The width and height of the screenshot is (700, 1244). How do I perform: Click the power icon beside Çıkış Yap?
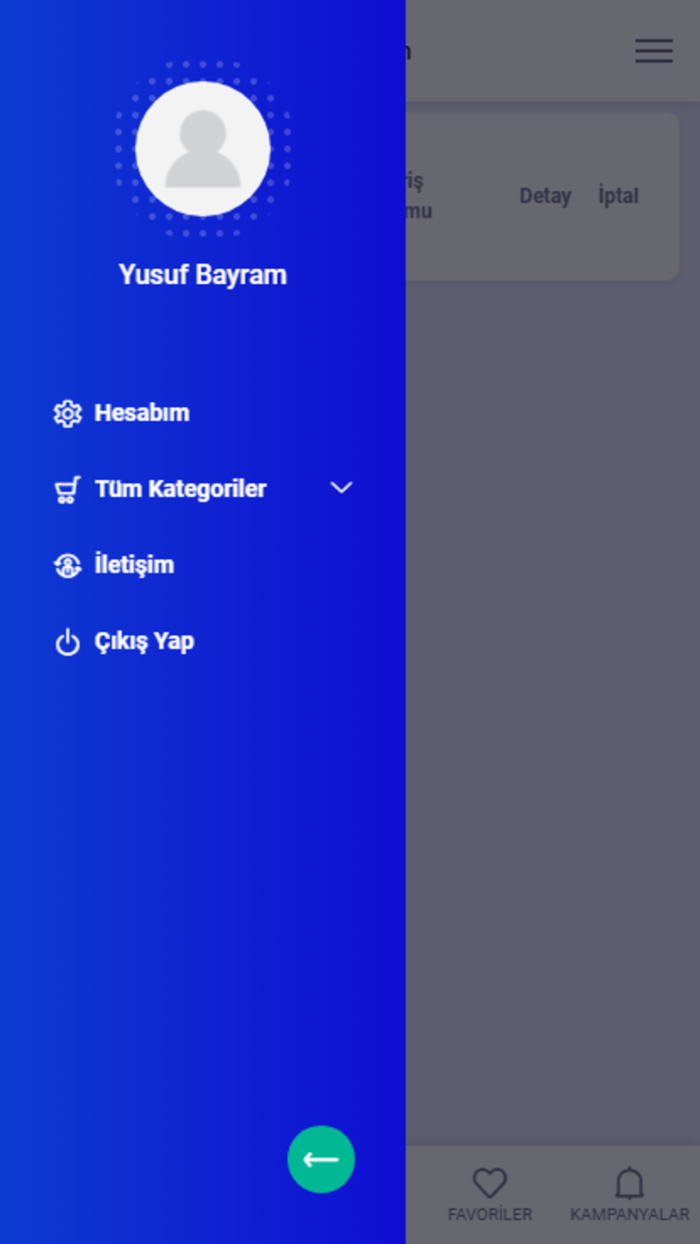coord(67,642)
